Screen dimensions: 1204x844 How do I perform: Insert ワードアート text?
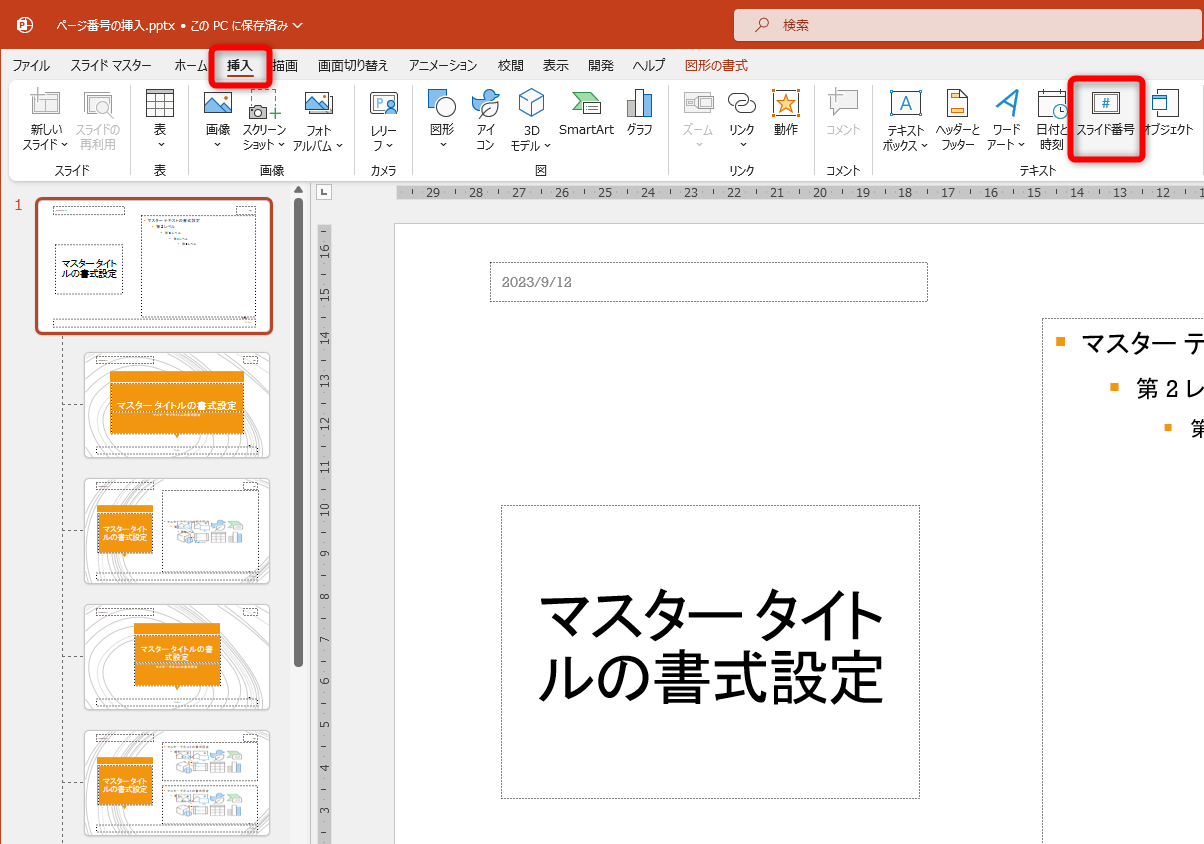[1006, 120]
